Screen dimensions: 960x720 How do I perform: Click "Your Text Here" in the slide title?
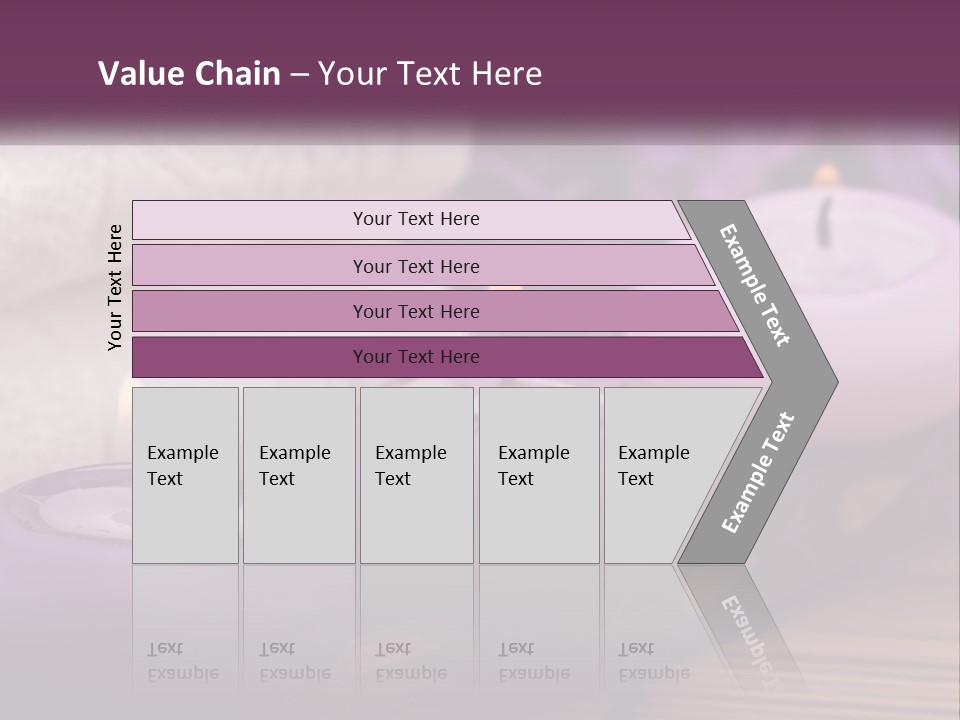pos(429,74)
